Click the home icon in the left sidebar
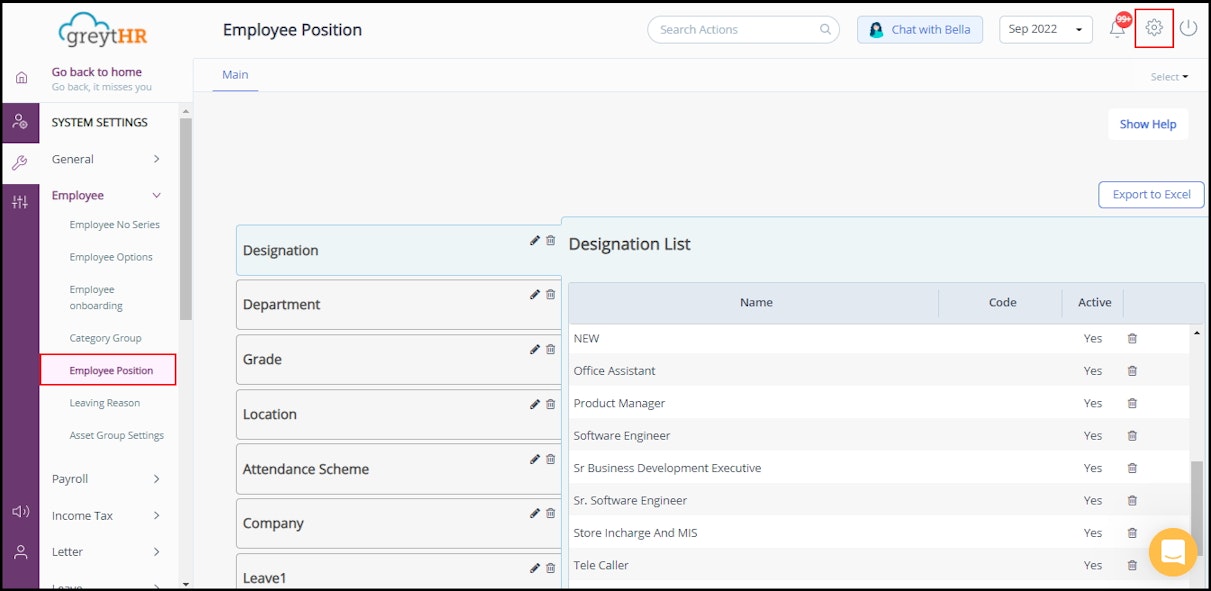The image size is (1211, 591). tap(20, 75)
